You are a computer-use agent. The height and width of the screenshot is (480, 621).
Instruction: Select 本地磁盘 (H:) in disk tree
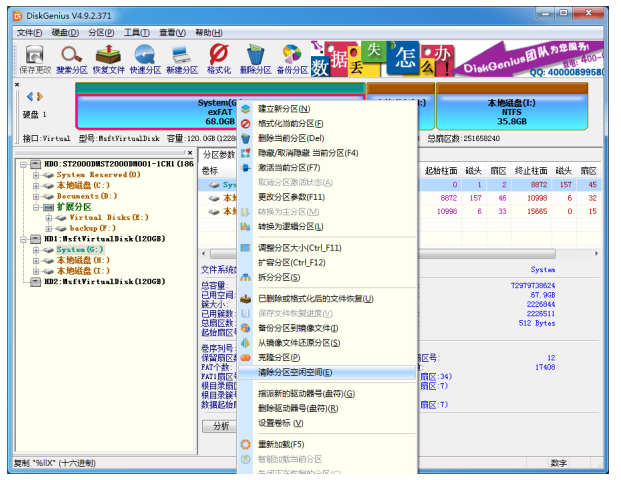click(x=83, y=260)
